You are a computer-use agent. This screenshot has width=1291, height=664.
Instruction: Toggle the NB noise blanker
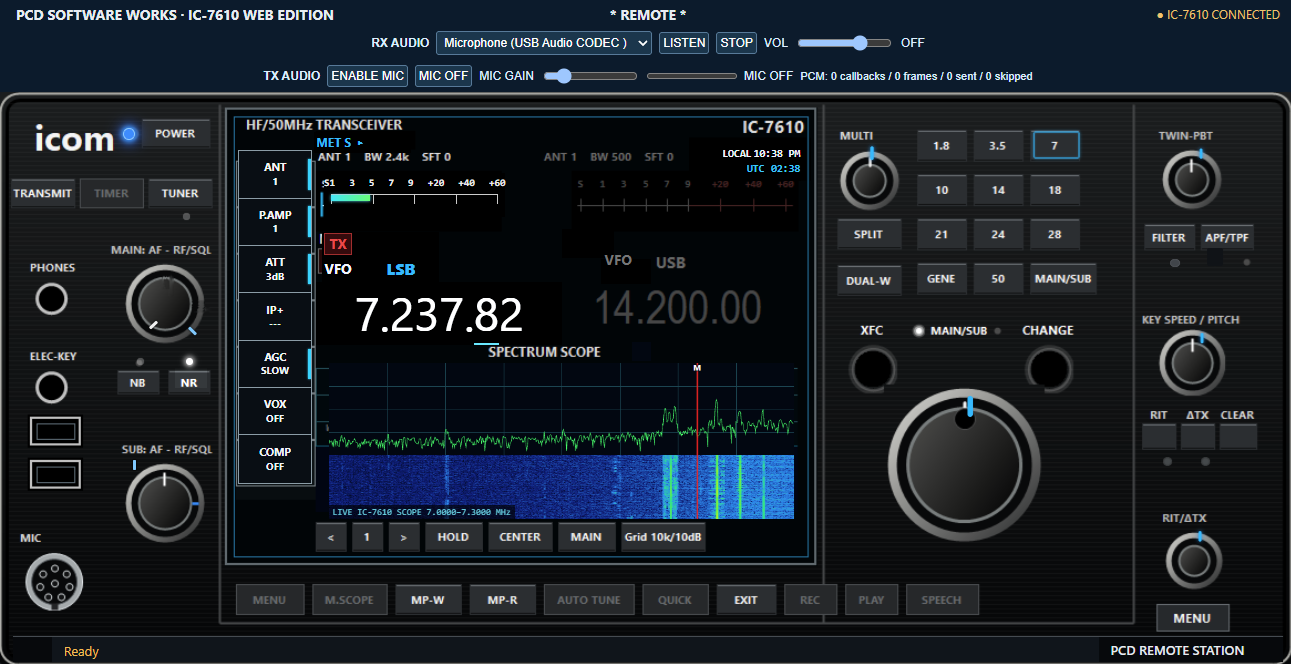coord(138,382)
